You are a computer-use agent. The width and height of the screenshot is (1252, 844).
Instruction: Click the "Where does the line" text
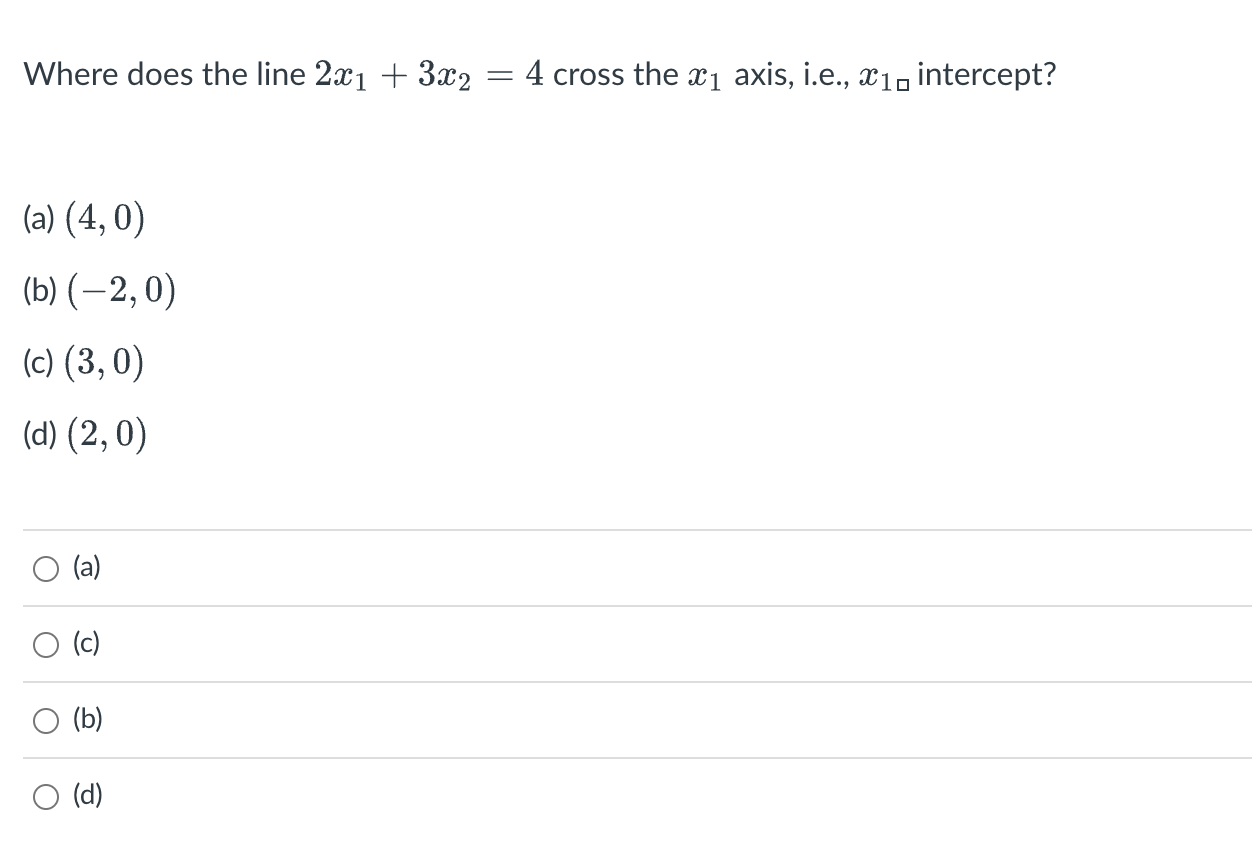click(x=165, y=75)
